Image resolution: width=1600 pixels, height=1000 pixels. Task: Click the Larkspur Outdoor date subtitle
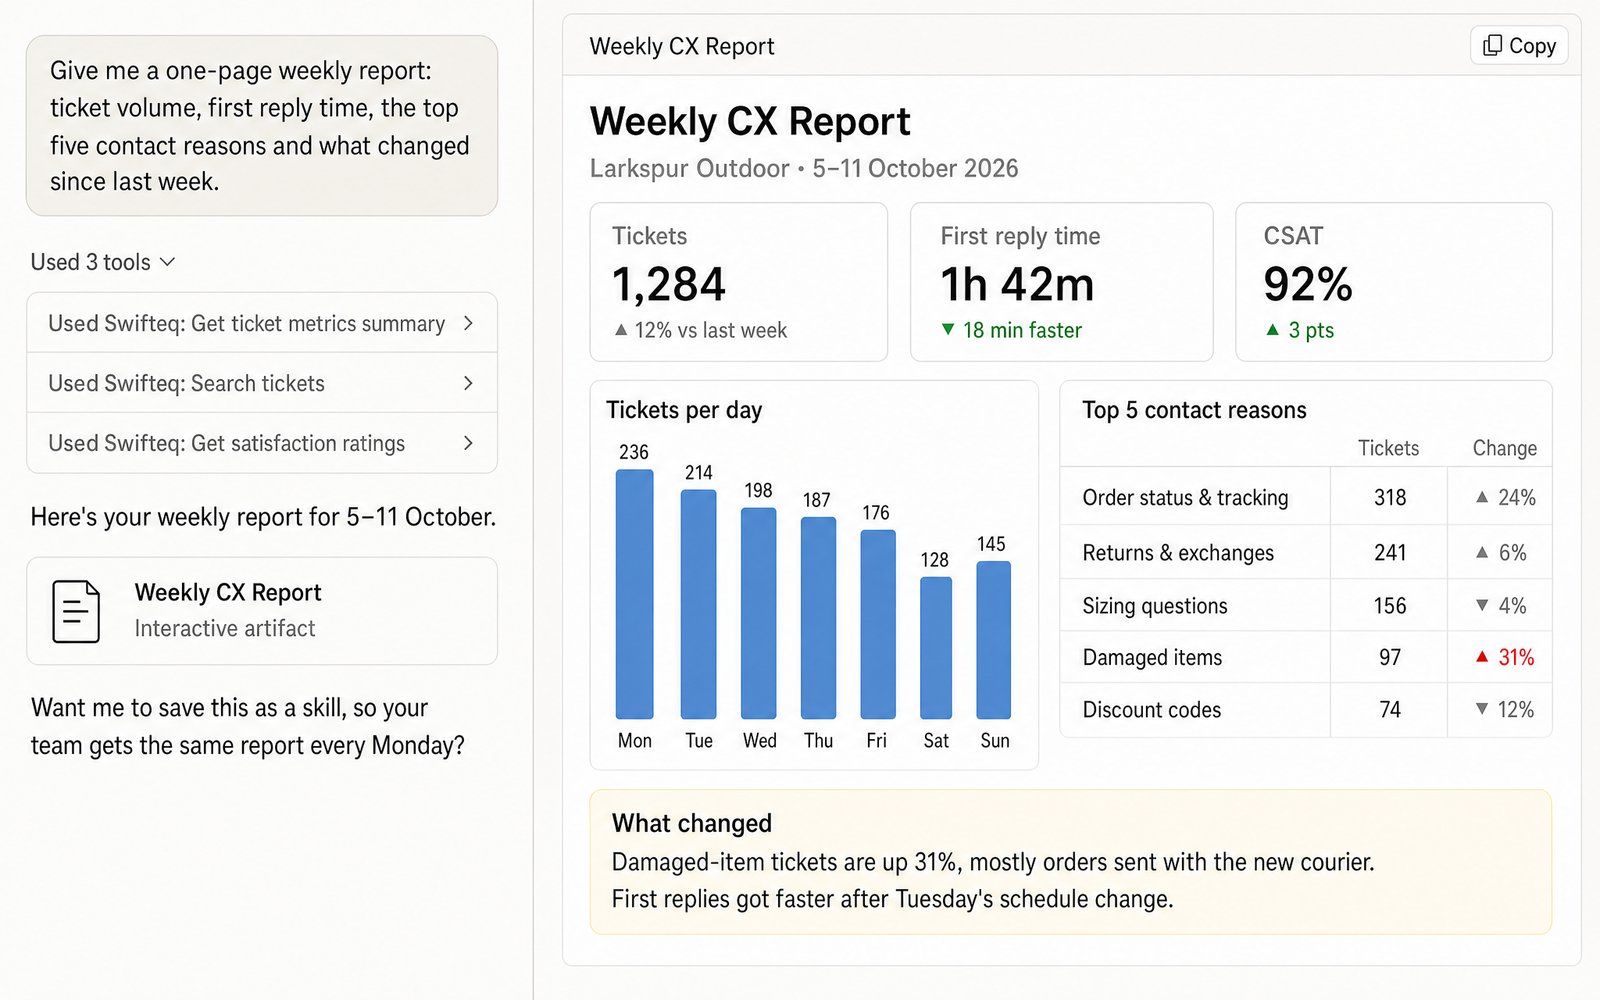click(804, 168)
